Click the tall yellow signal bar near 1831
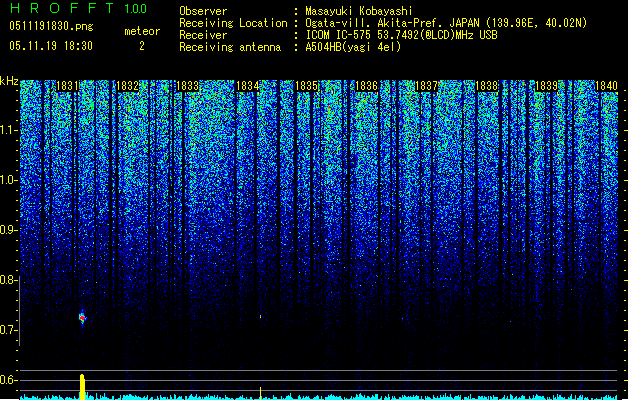This screenshot has height=400, width=629. point(82,387)
